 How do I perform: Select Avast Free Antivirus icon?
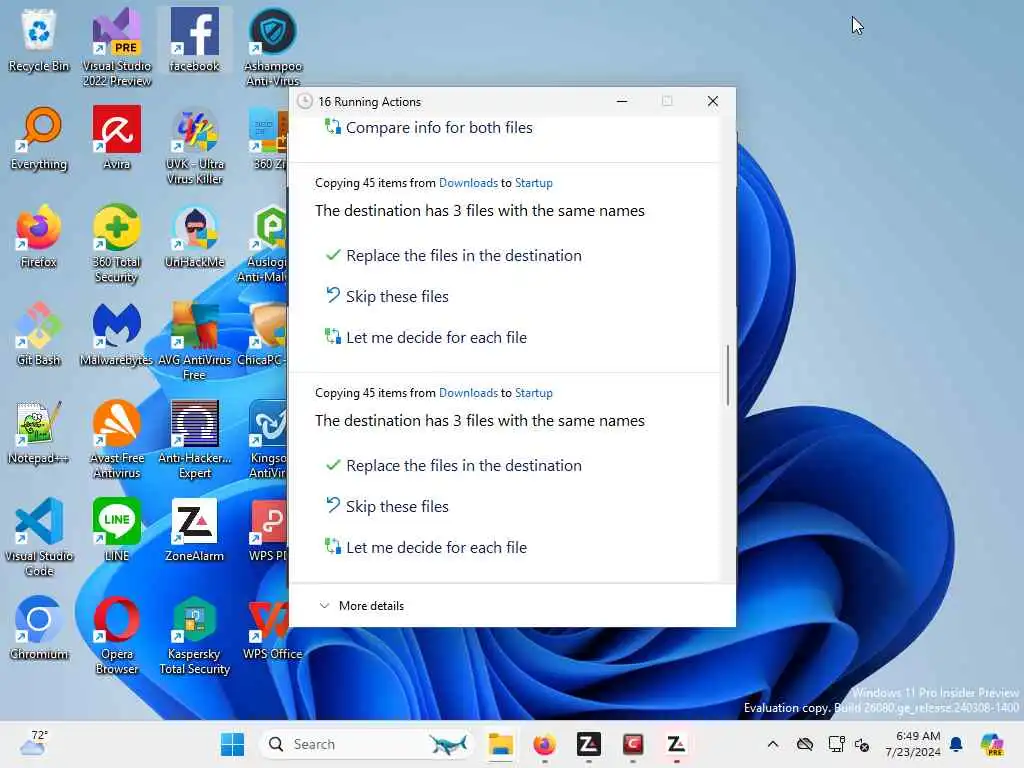point(117,439)
